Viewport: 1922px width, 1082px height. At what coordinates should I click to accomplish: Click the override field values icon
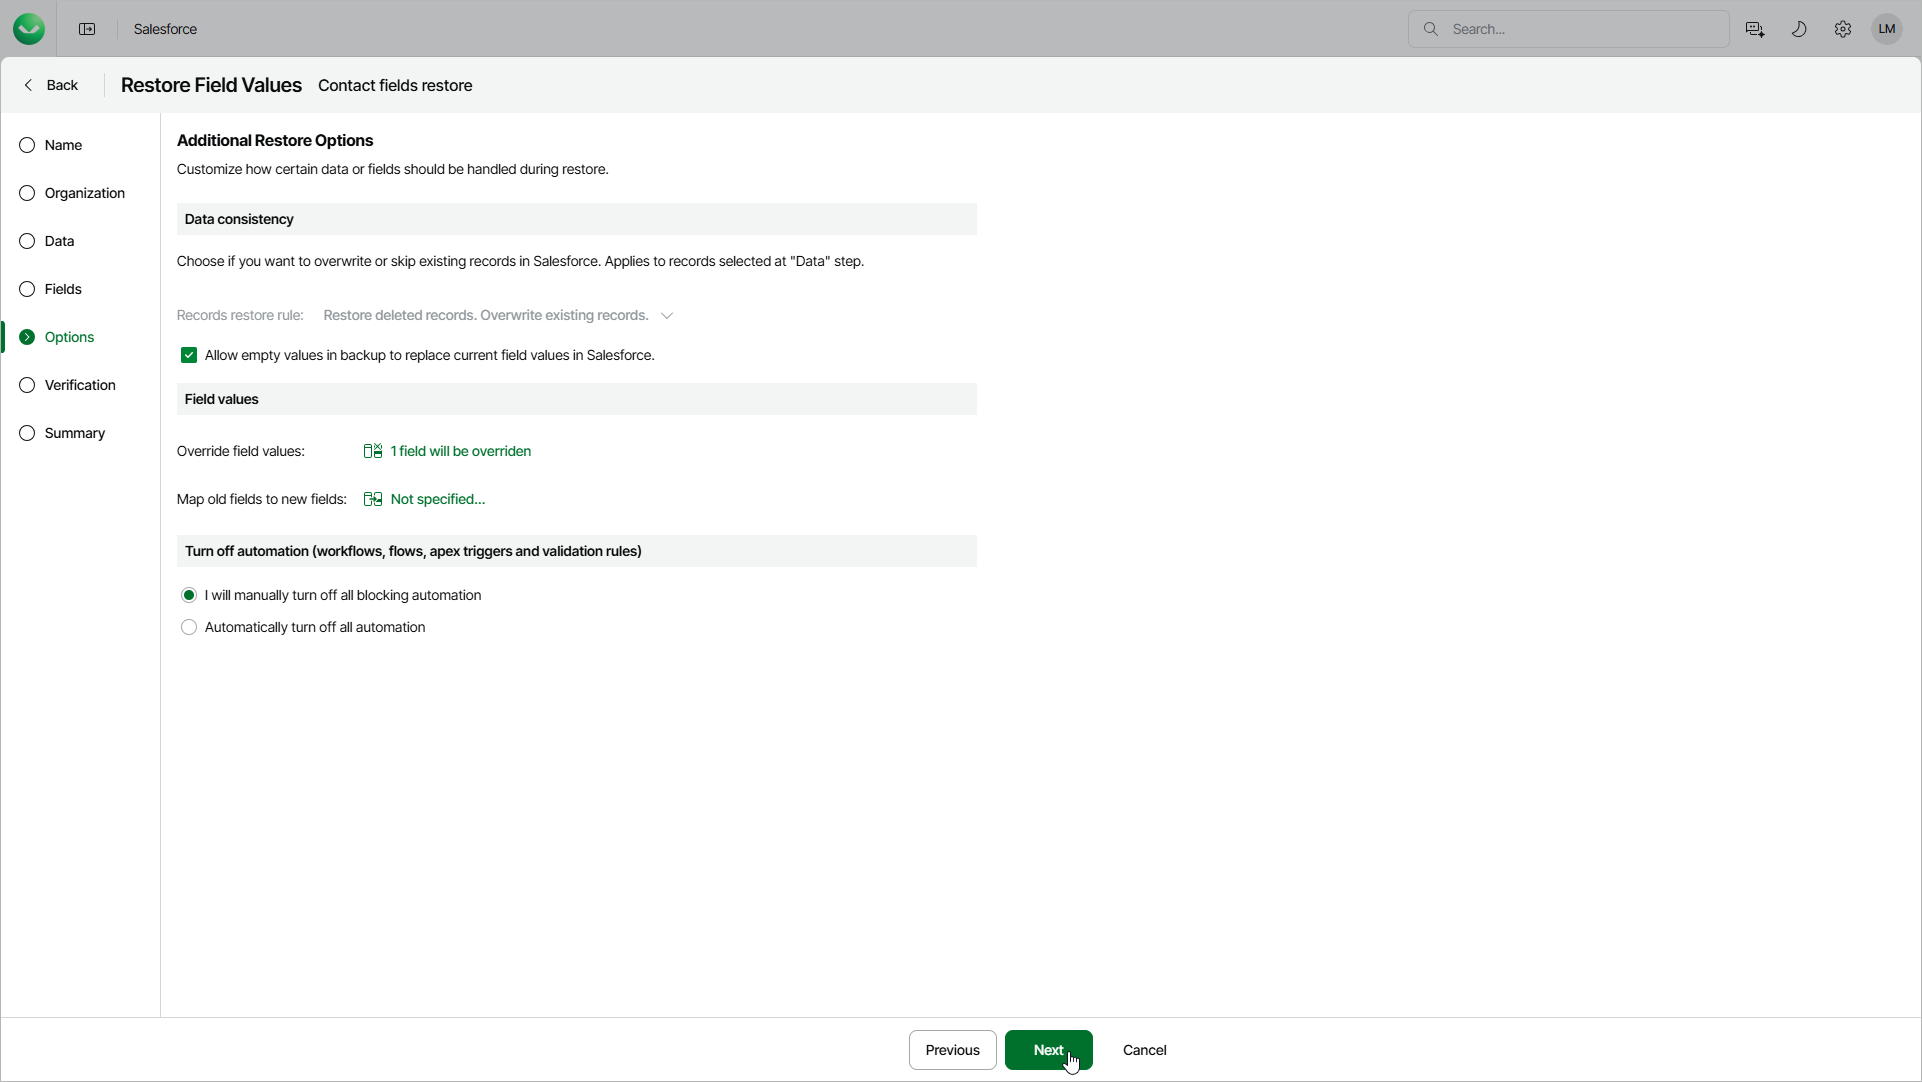coord(372,451)
